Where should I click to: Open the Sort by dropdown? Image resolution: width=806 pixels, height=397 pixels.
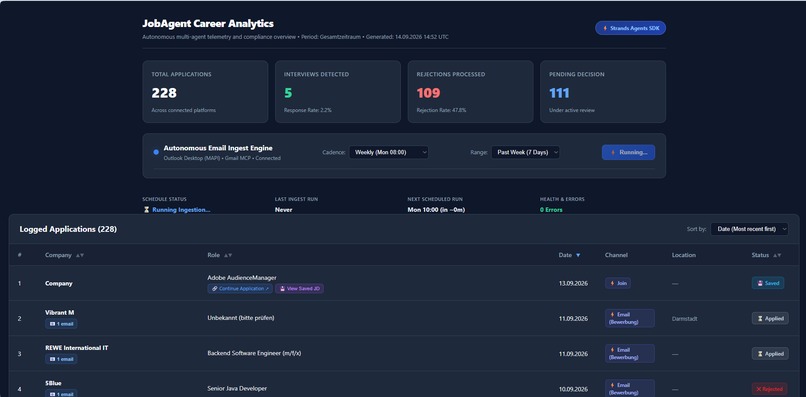coord(749,229)
